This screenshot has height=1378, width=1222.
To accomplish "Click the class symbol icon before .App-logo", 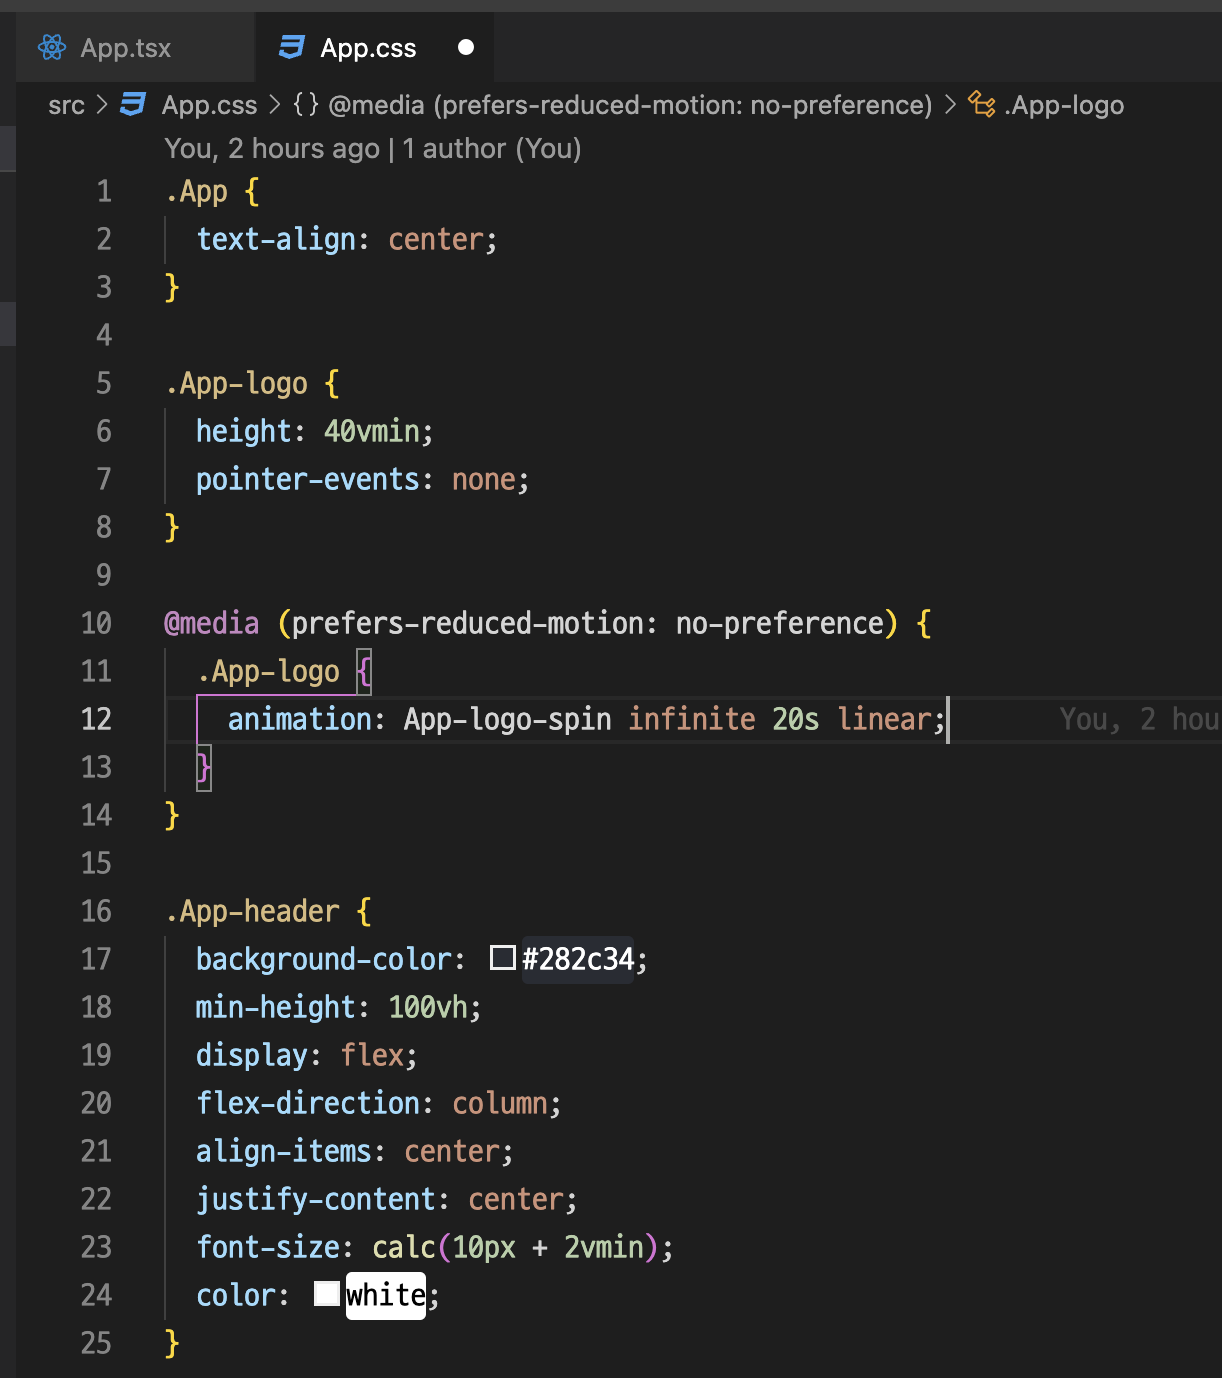I will 982,105.
